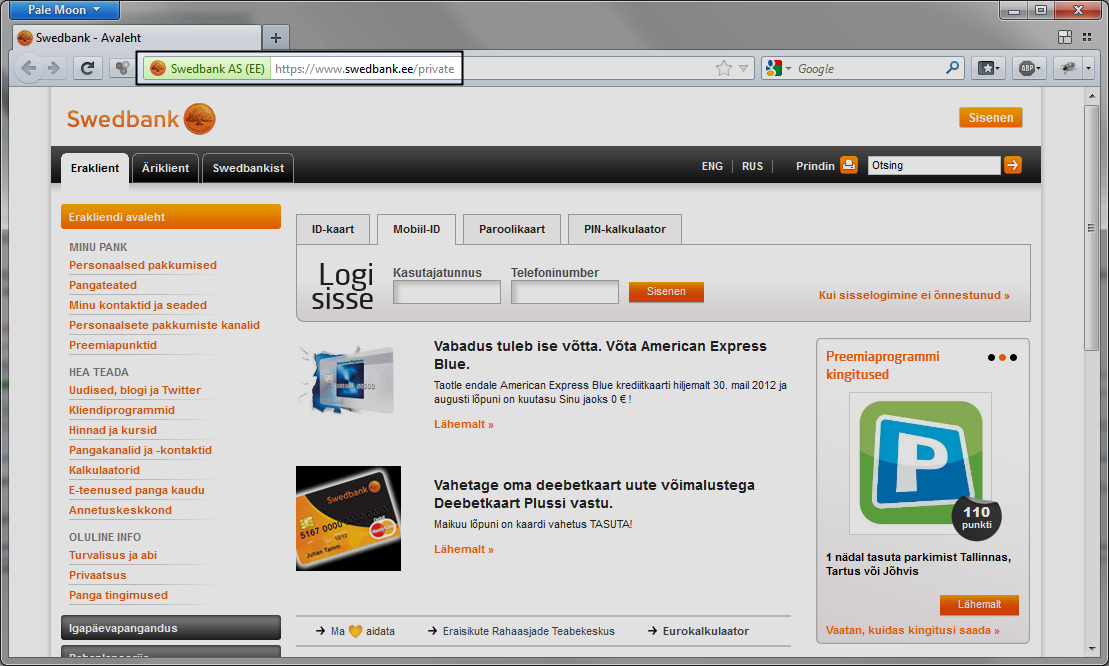Click the scrollbar down arrow
The image size is (1109, 666).
click(x=1091, y=648)
